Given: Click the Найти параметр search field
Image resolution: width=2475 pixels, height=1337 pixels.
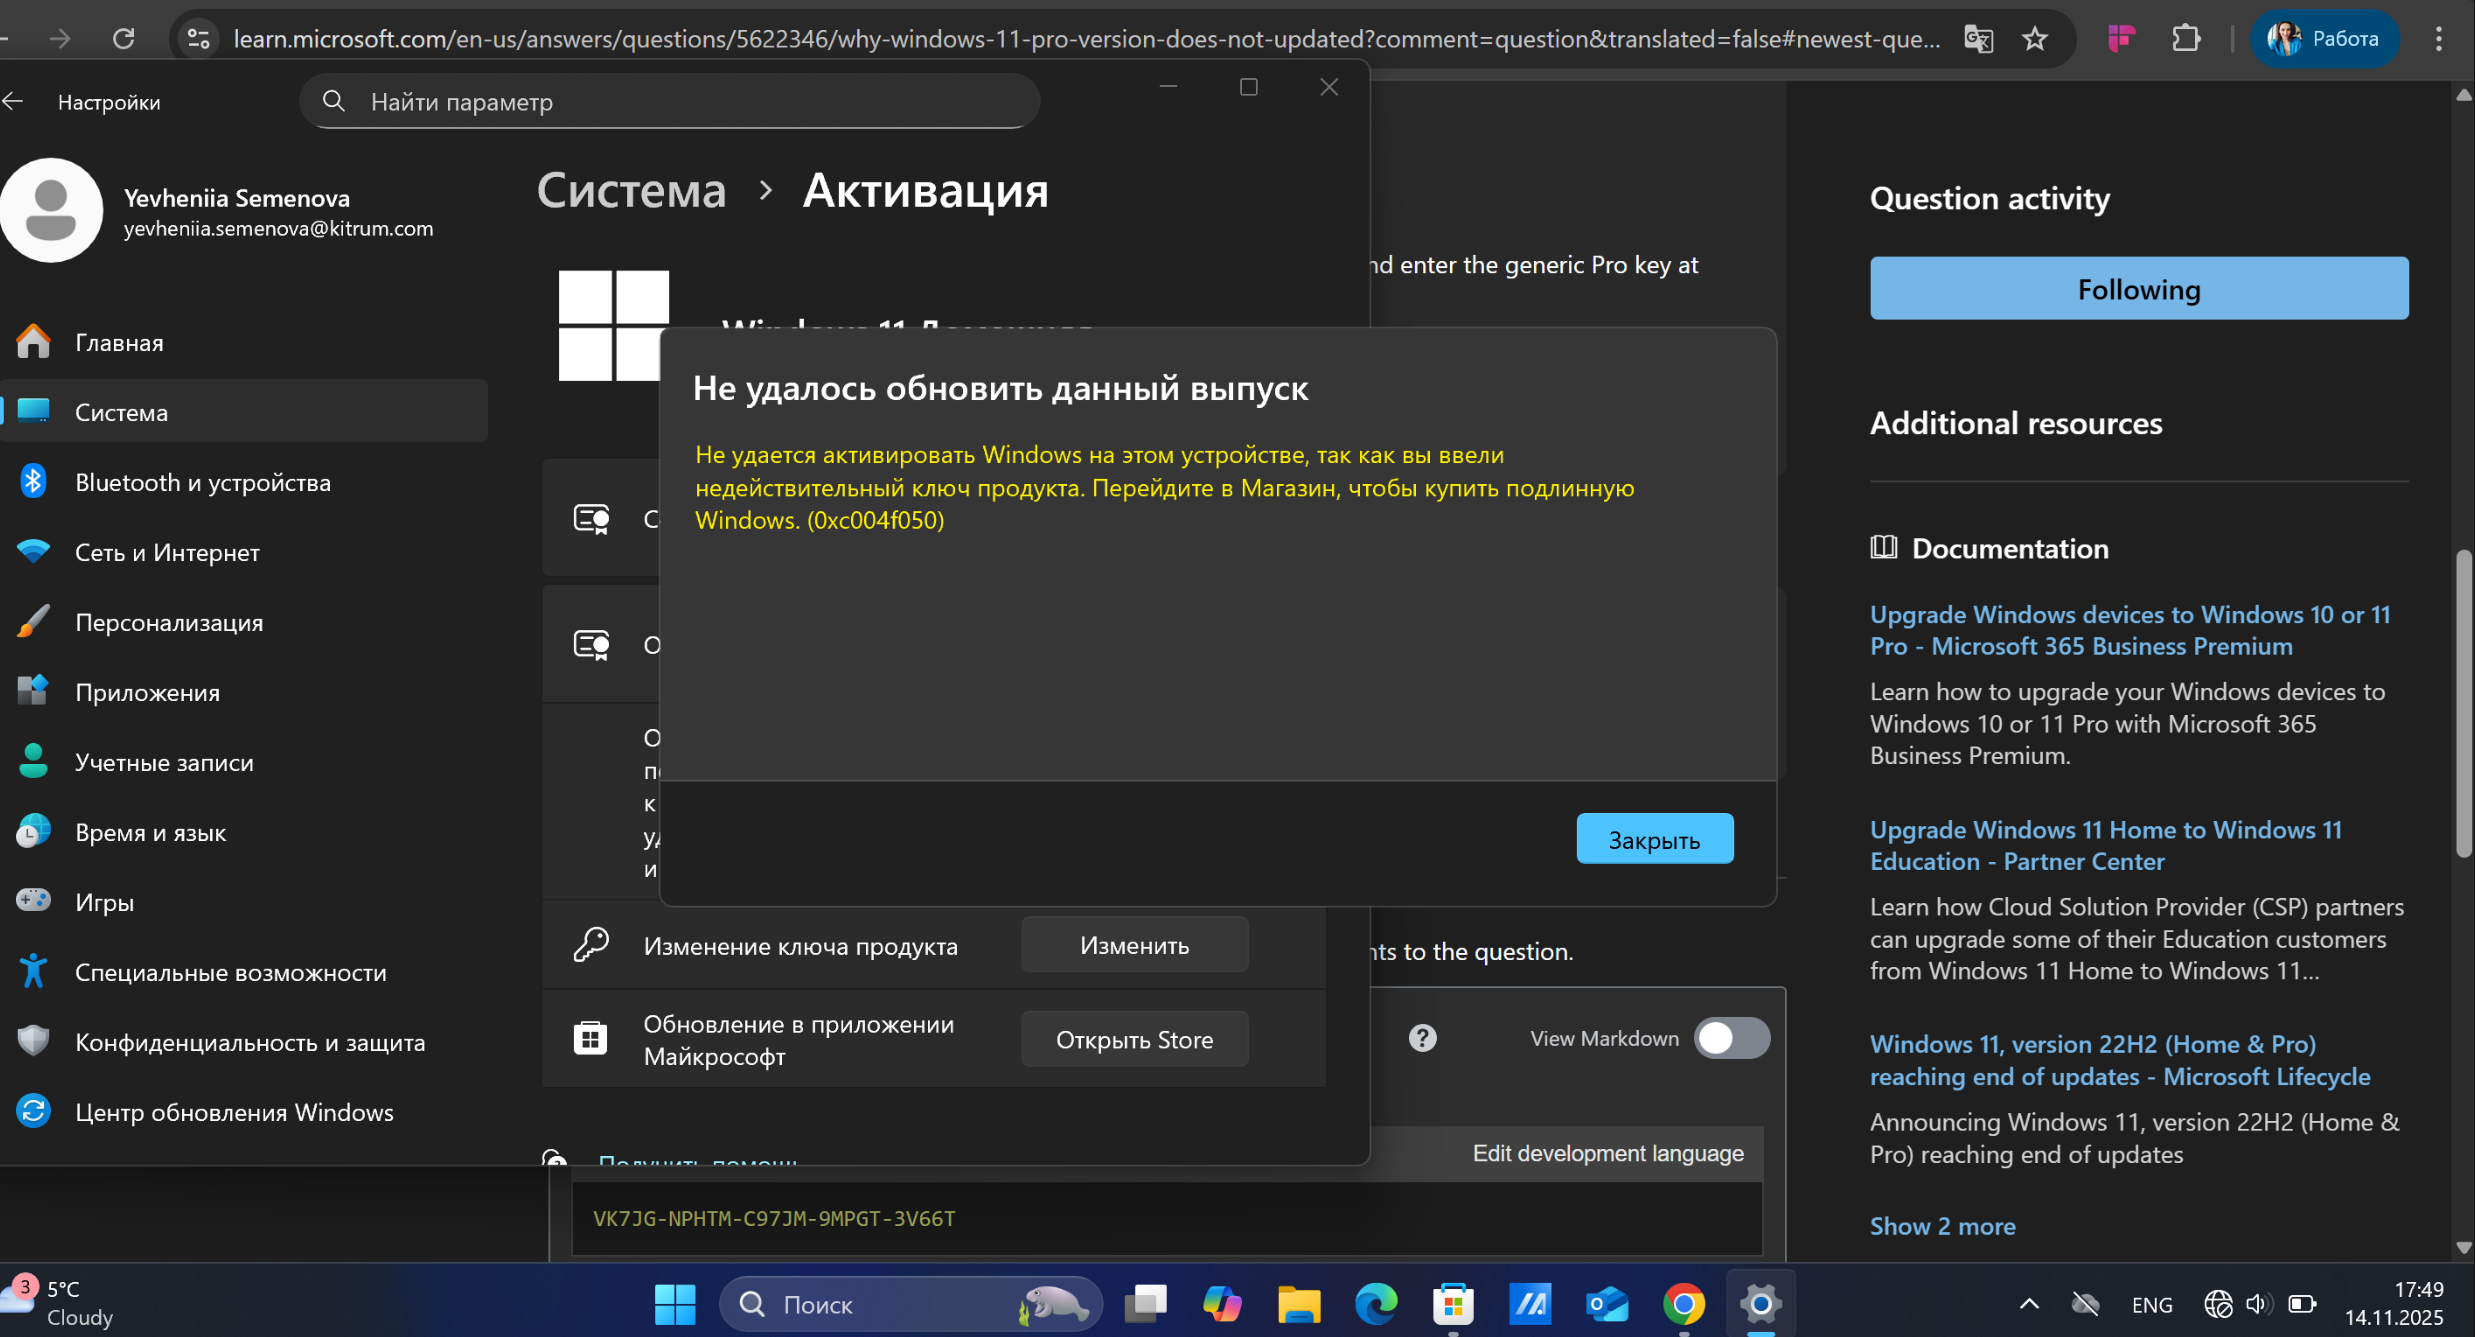Looking at the screenshot, I should [669, 101].
